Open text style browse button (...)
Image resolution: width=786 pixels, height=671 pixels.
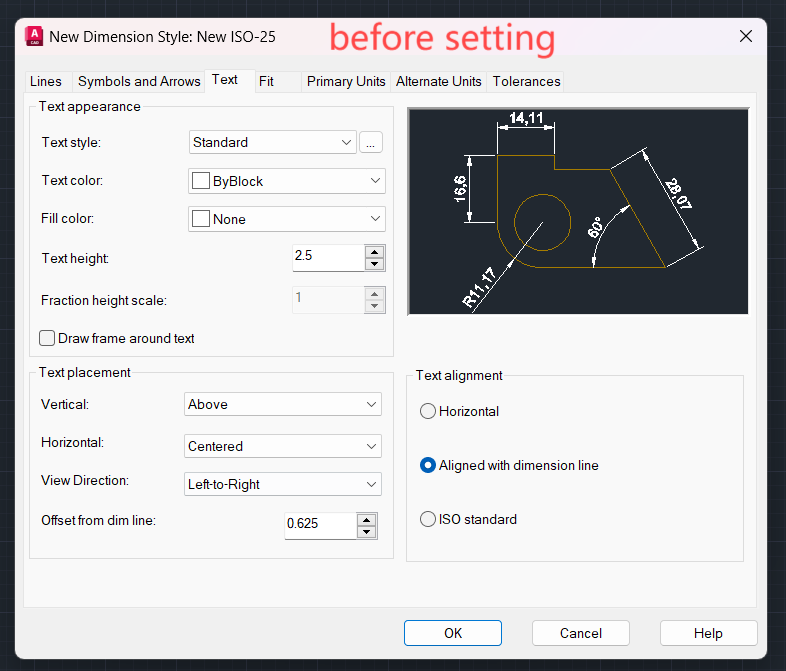370,143
